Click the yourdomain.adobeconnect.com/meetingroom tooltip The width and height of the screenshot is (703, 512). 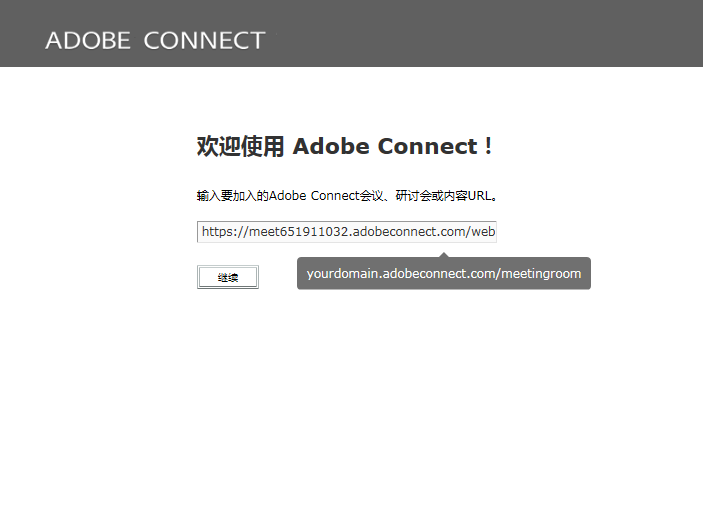point(443,274)
